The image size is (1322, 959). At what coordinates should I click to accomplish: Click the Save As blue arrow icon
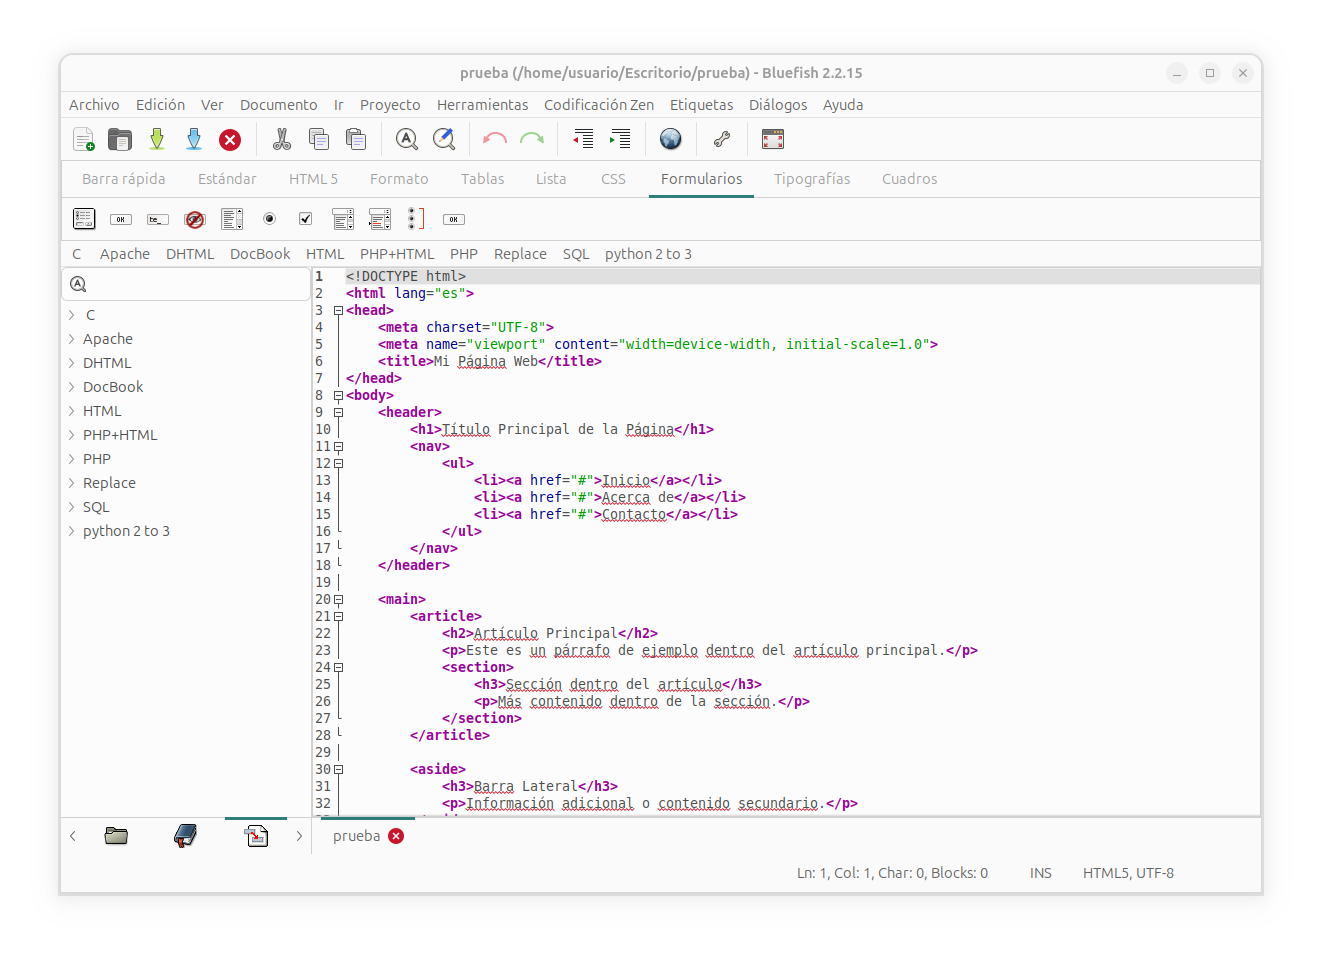(194, 139)
